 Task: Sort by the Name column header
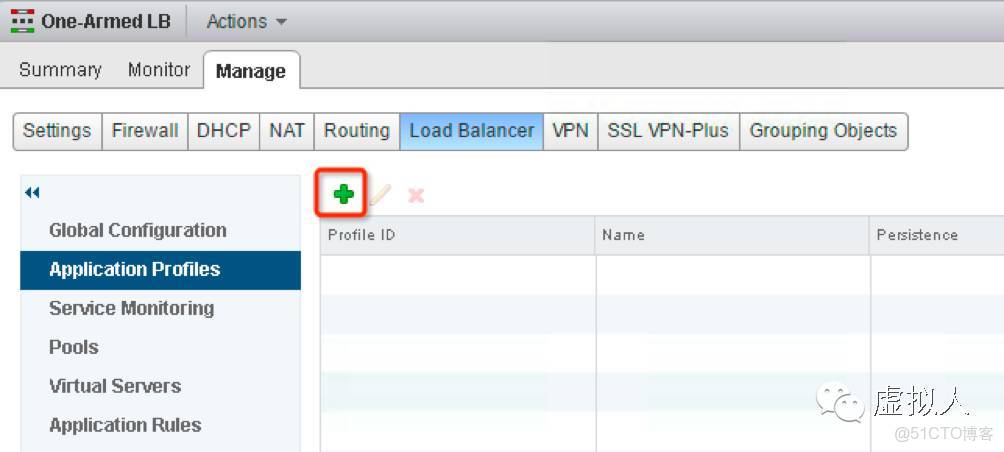[732, 235]
